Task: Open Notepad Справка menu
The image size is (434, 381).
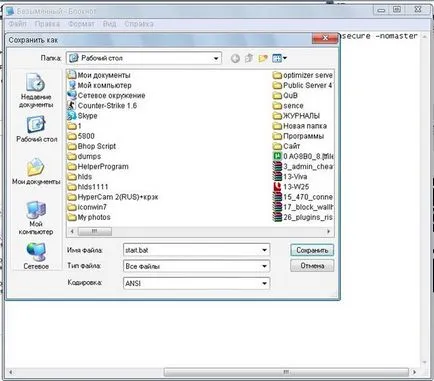Action: click(139, 24)
